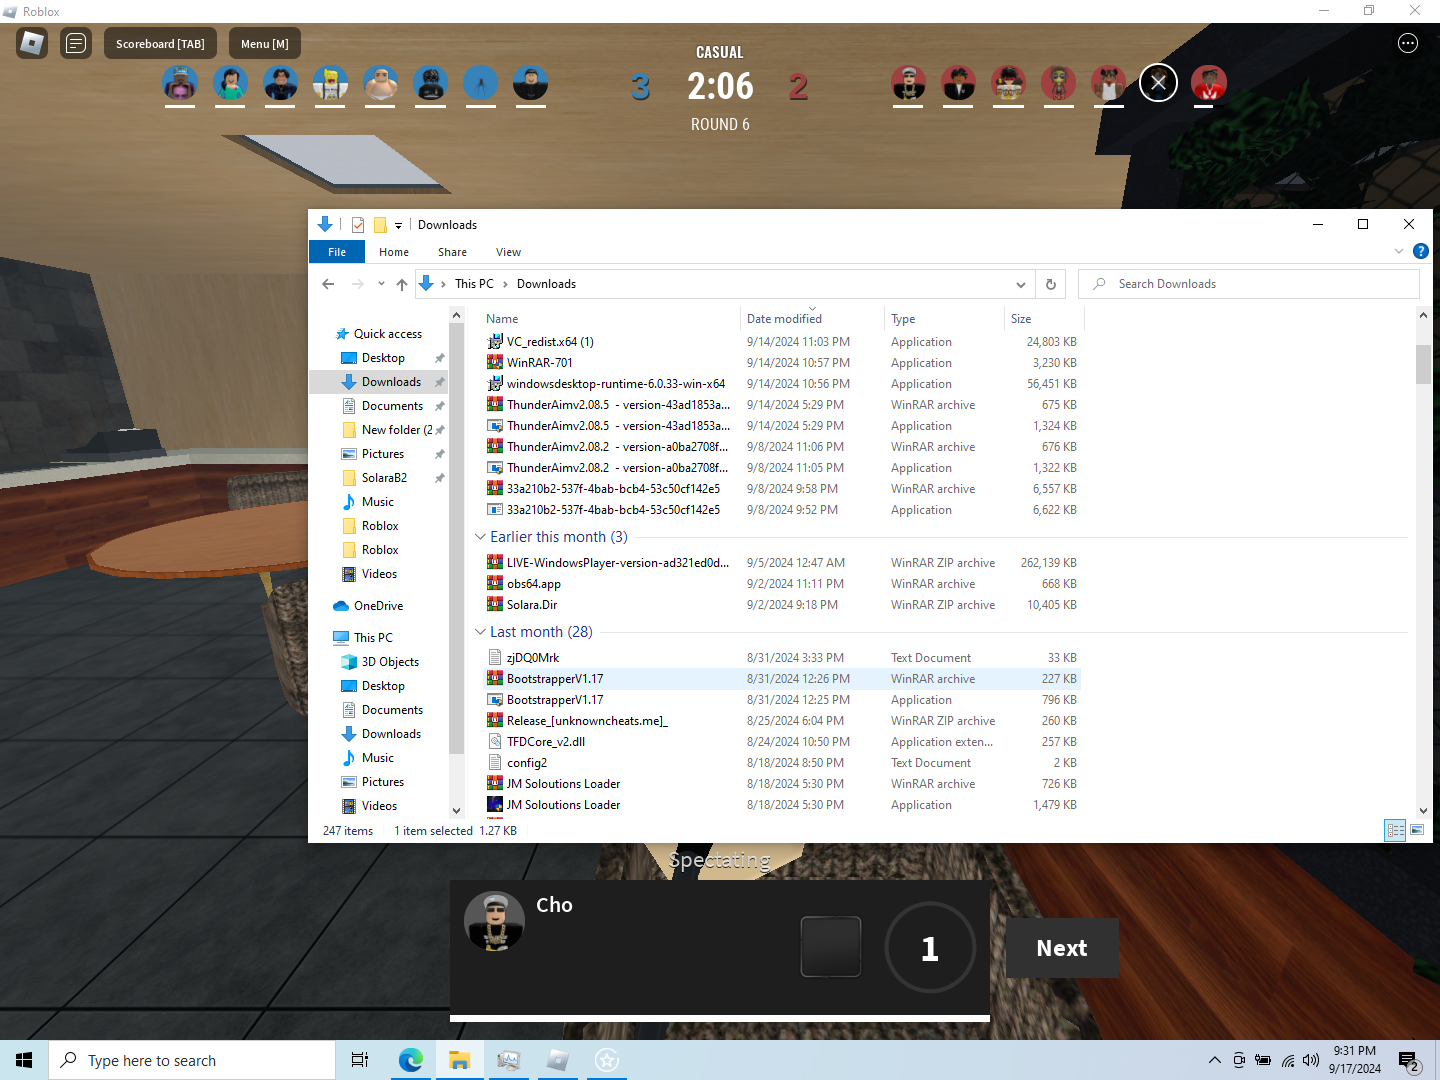1440x1080 pixels.
Task: Click the Downloads breadcrumb in address bar
Action: click(x=546, y=284)
